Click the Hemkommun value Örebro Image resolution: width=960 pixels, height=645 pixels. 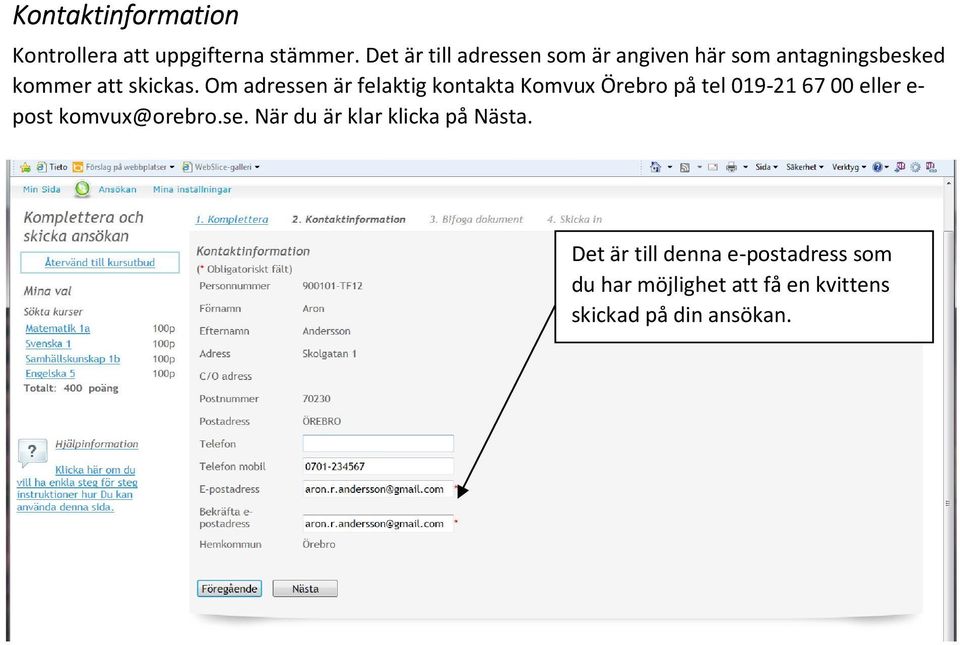[319, 544]
